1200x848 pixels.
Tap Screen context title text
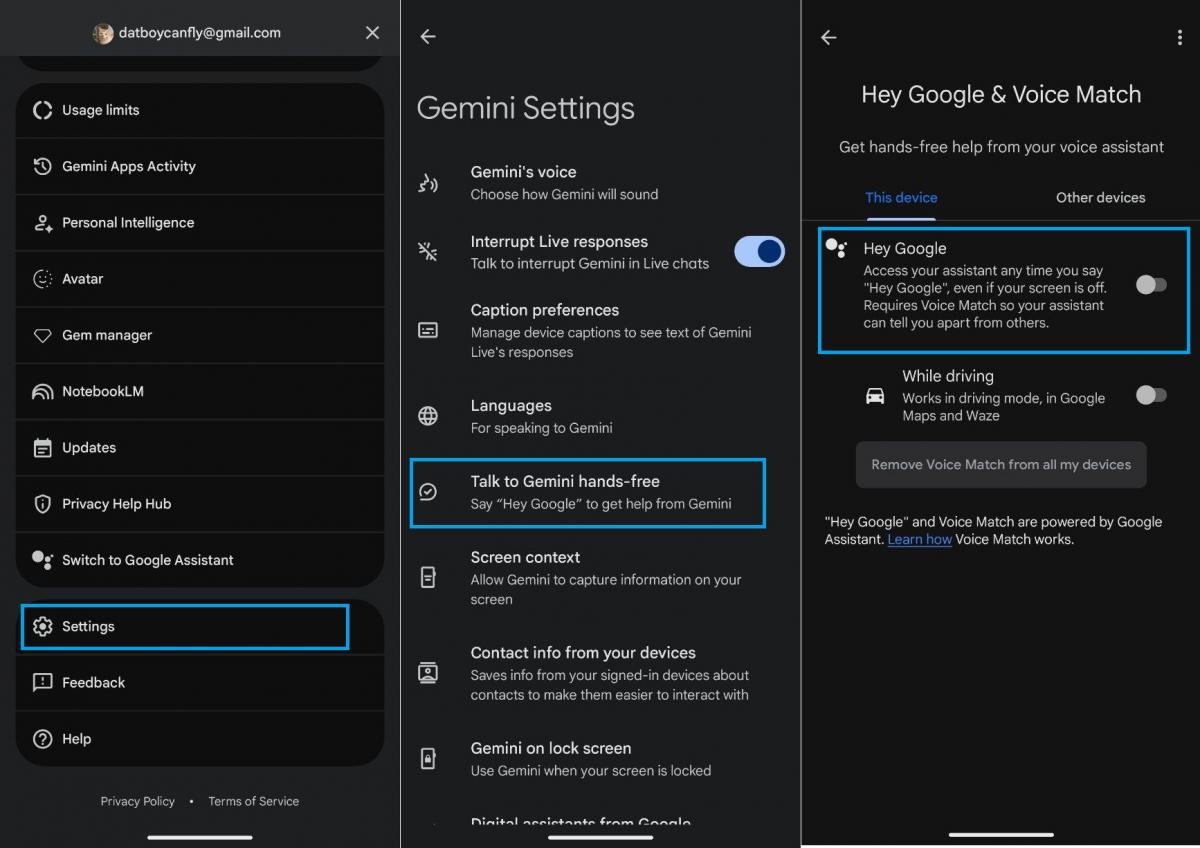click(525, 557)
